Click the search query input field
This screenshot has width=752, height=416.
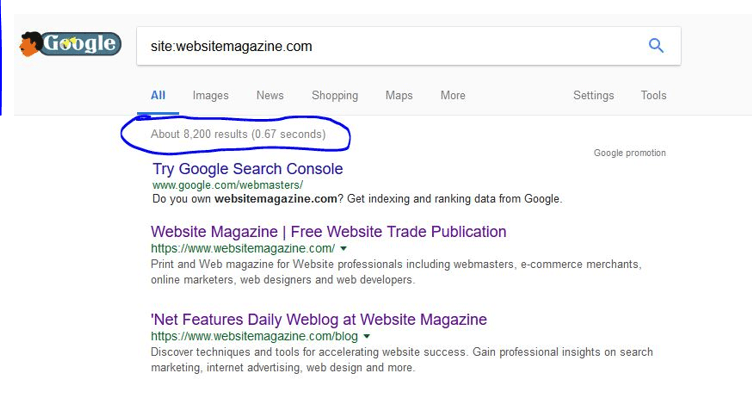pos(390,46)
